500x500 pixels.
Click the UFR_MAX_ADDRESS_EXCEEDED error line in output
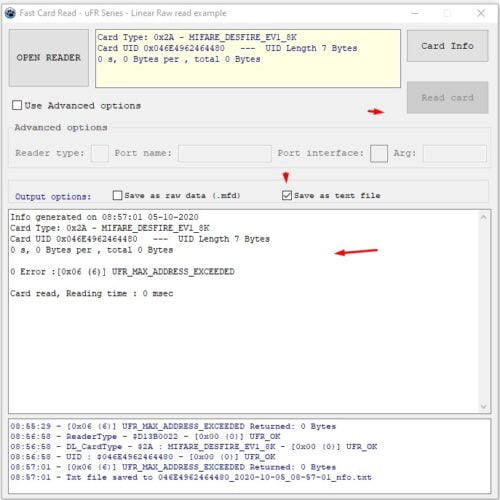pyautogui.click(x=122, y=272)
